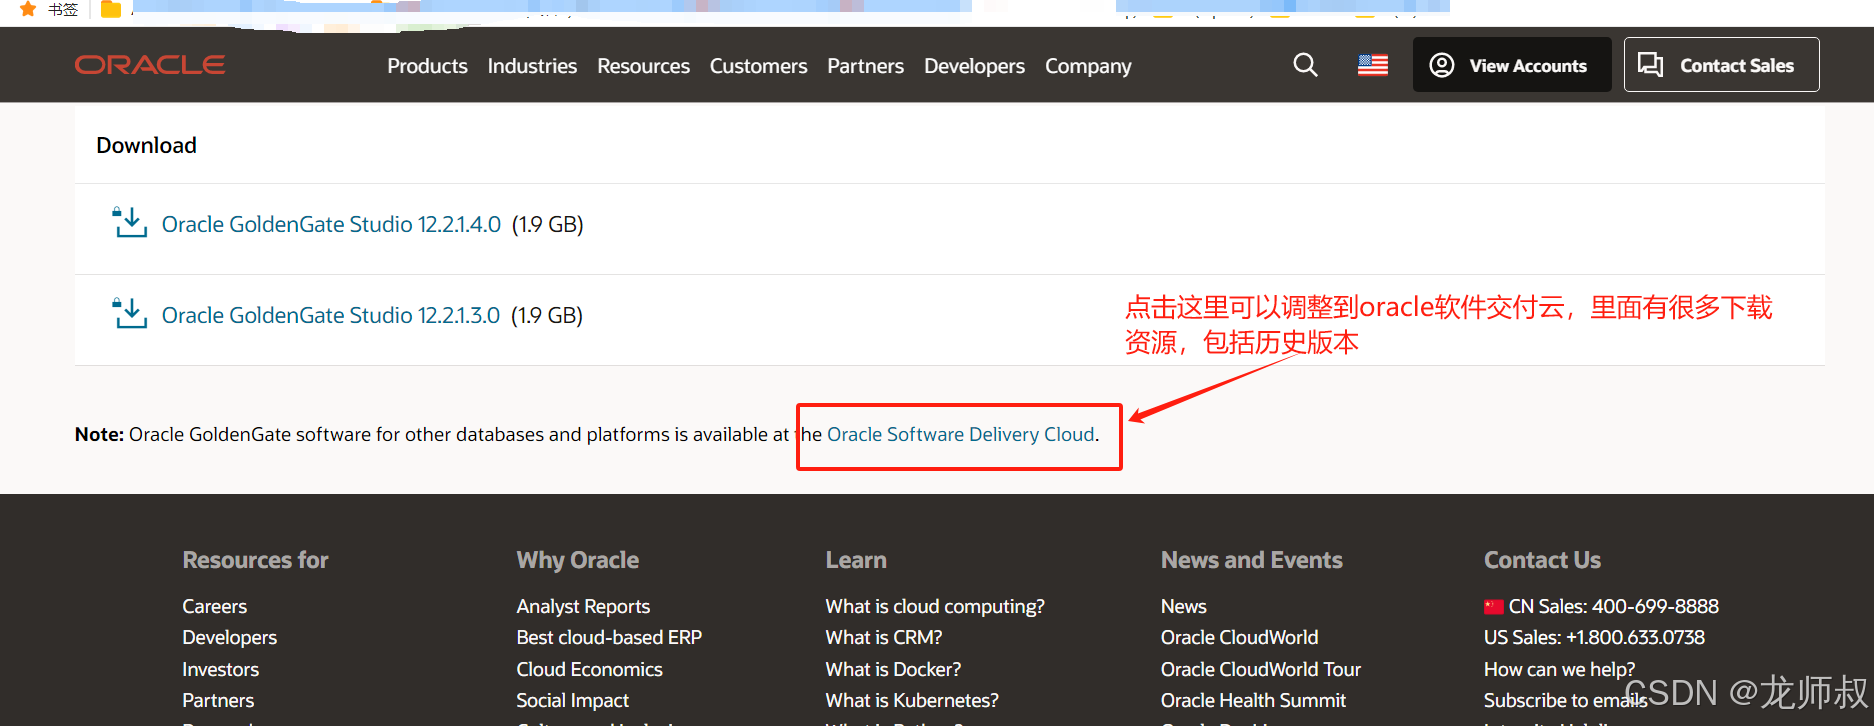Download Oracle GoldenGate Studio 12.2.1.4.0
This screenshot has height=726, width=1874.
(331, 224)
